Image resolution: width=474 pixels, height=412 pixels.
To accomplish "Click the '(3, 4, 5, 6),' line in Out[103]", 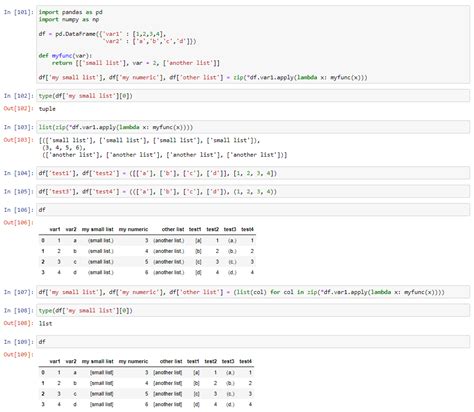I will (64, 148).
